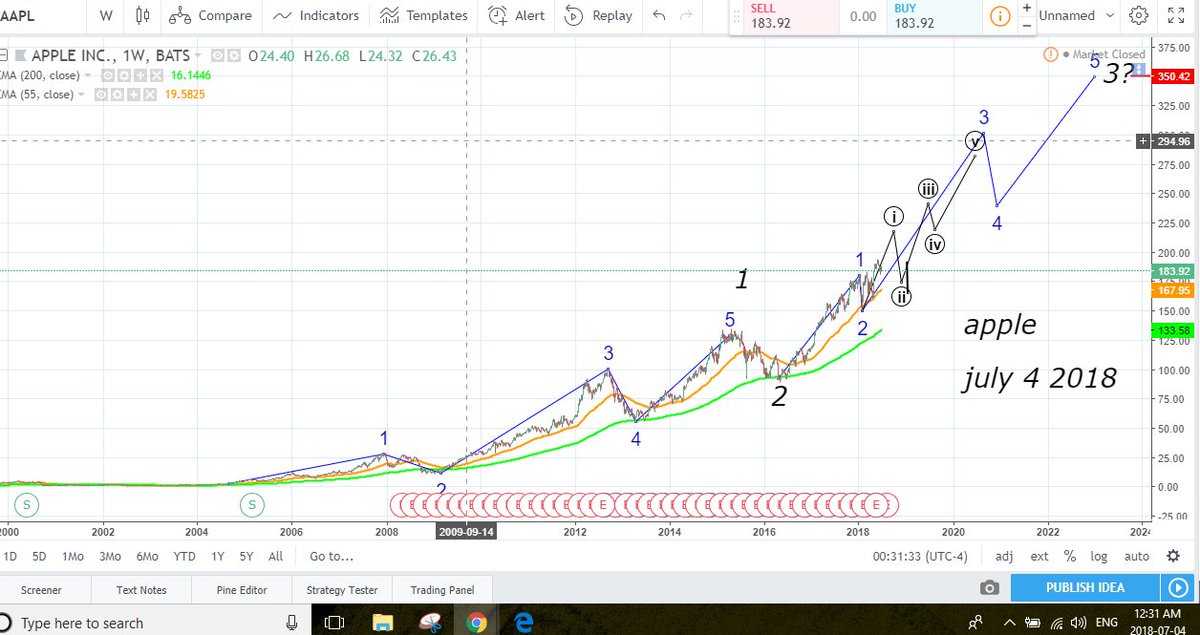Decrease order quantity with minus
This screenshot has width=1200, height=635.
(x=1027, y=24)
